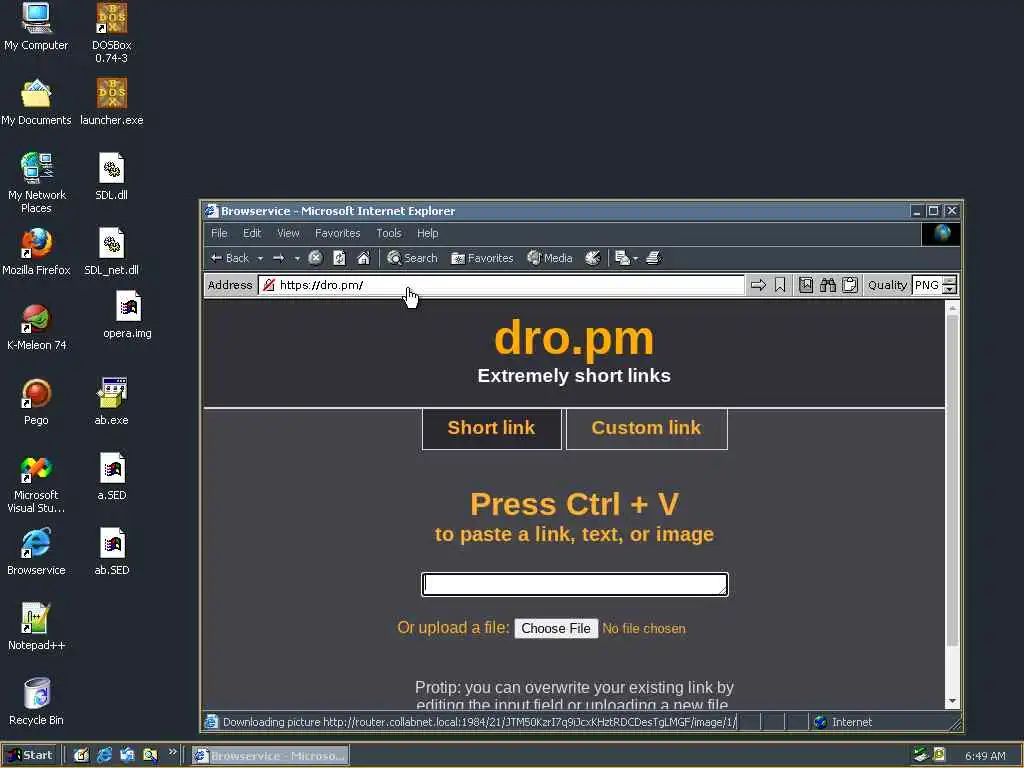Switch to the Custom link tab
Screen dimensions: 1024x768
647,428
